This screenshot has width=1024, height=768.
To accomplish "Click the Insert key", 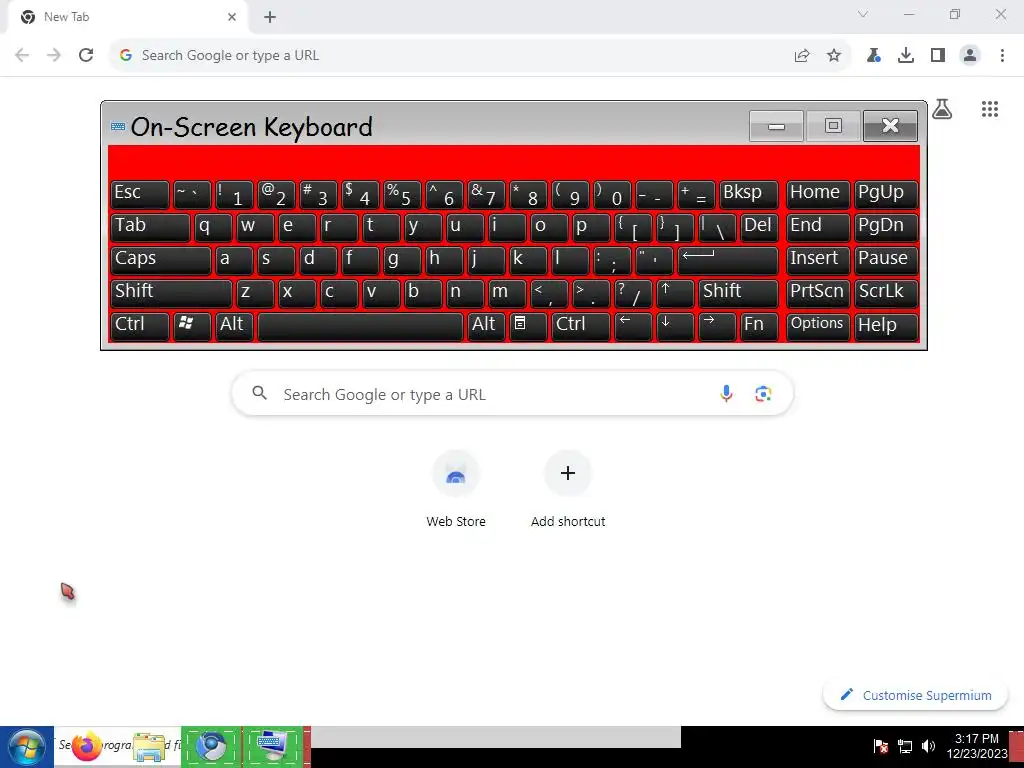I will click(x=818, y=260).
